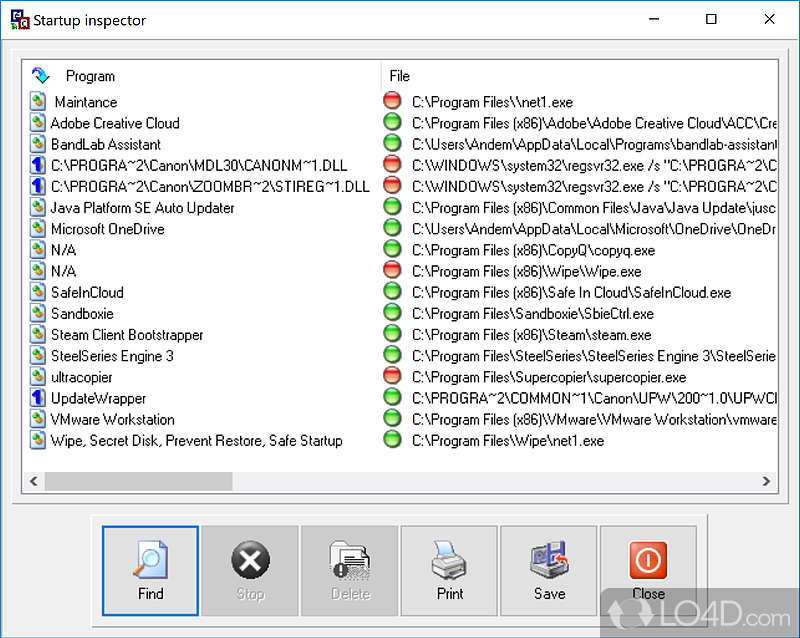Click the path C:\Program Files (x86)\Wipe\Wipe.exe
This screenshot has height=638, width=800.
coord(527,271)
